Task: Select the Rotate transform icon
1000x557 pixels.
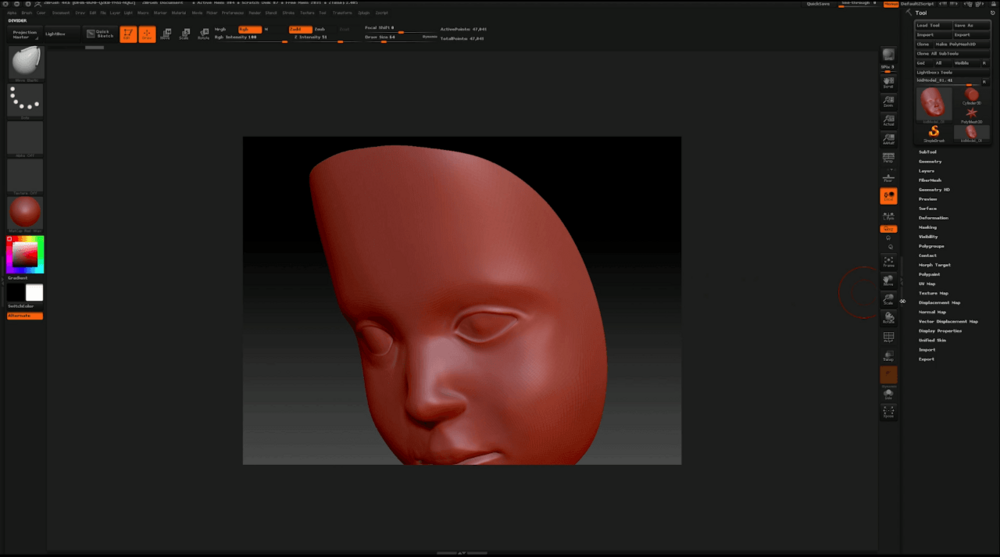Action: [203, 34]
